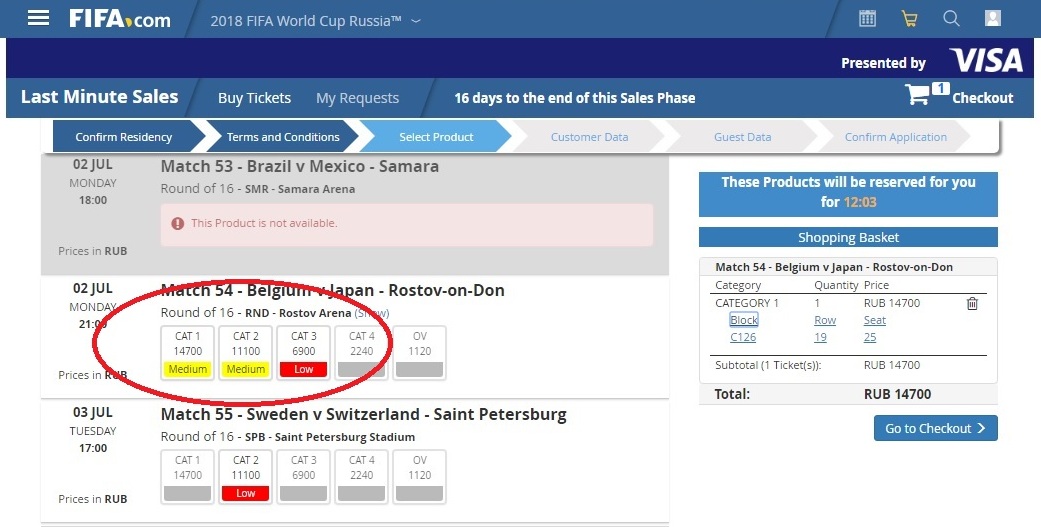
Task: Go to Confirm Residency step
Action: 124,137
